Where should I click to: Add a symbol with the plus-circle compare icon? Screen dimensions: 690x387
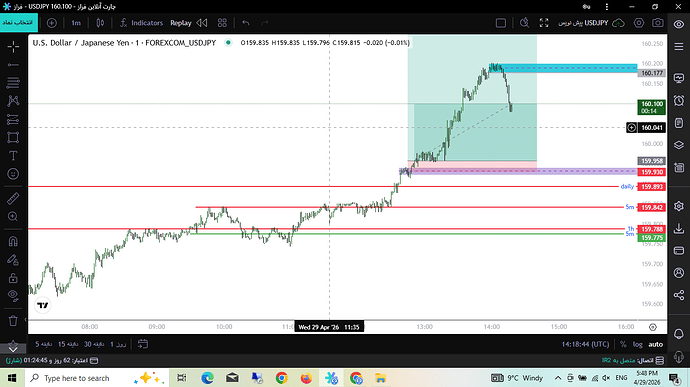51,23
